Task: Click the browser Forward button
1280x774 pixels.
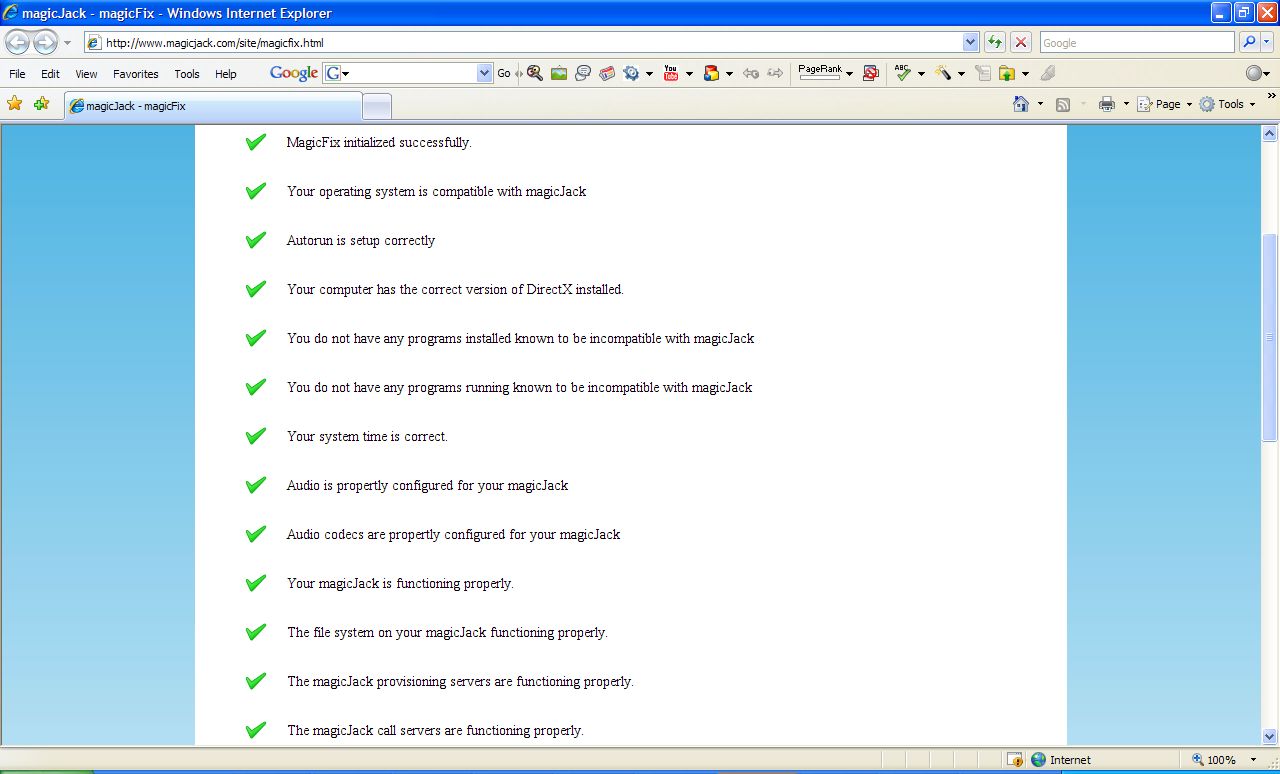Action: (45, 42)
